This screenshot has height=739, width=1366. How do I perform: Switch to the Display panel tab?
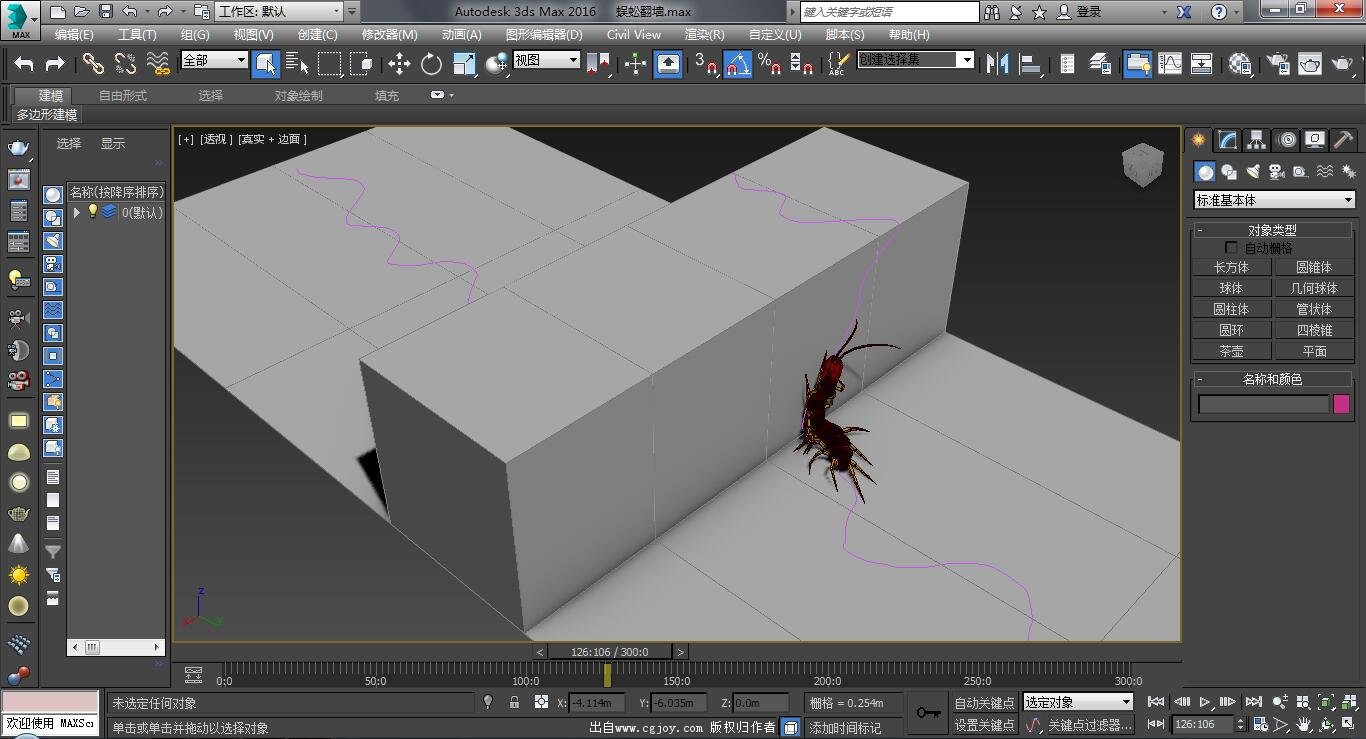point(1315,140)
